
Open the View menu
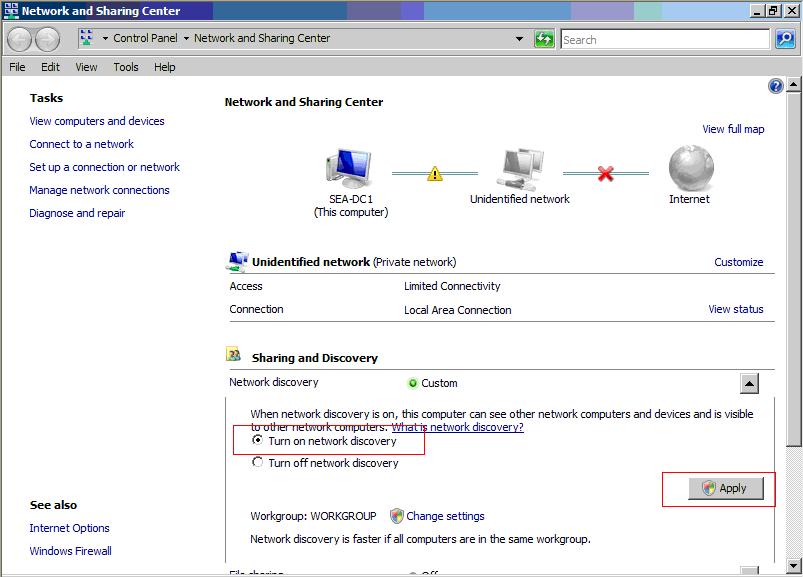tap(86, 67)
